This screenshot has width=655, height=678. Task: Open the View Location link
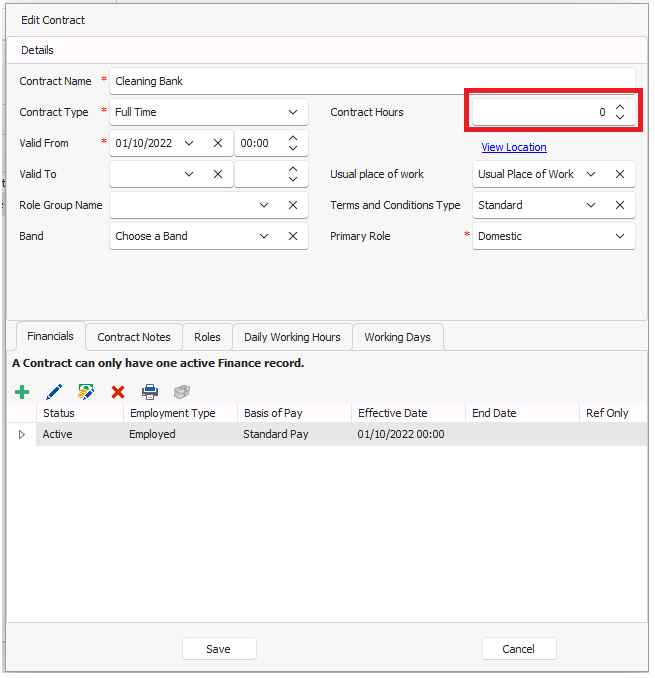click(x=514, y=147)
